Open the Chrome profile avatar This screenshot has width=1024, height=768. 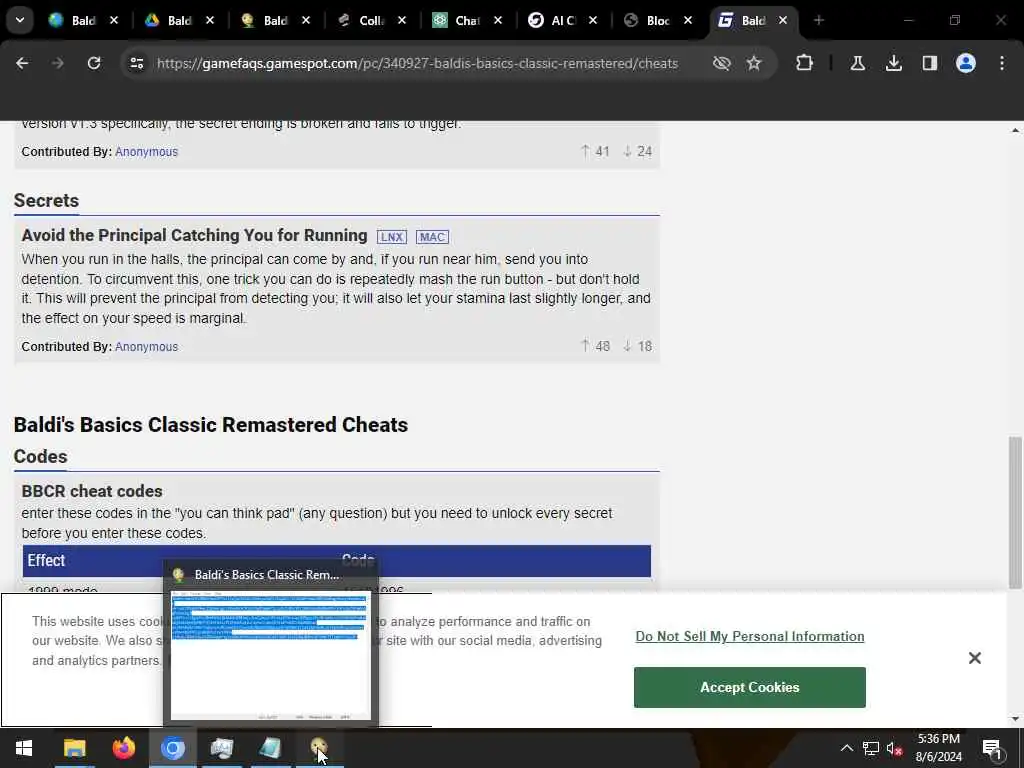pos(965,63)
